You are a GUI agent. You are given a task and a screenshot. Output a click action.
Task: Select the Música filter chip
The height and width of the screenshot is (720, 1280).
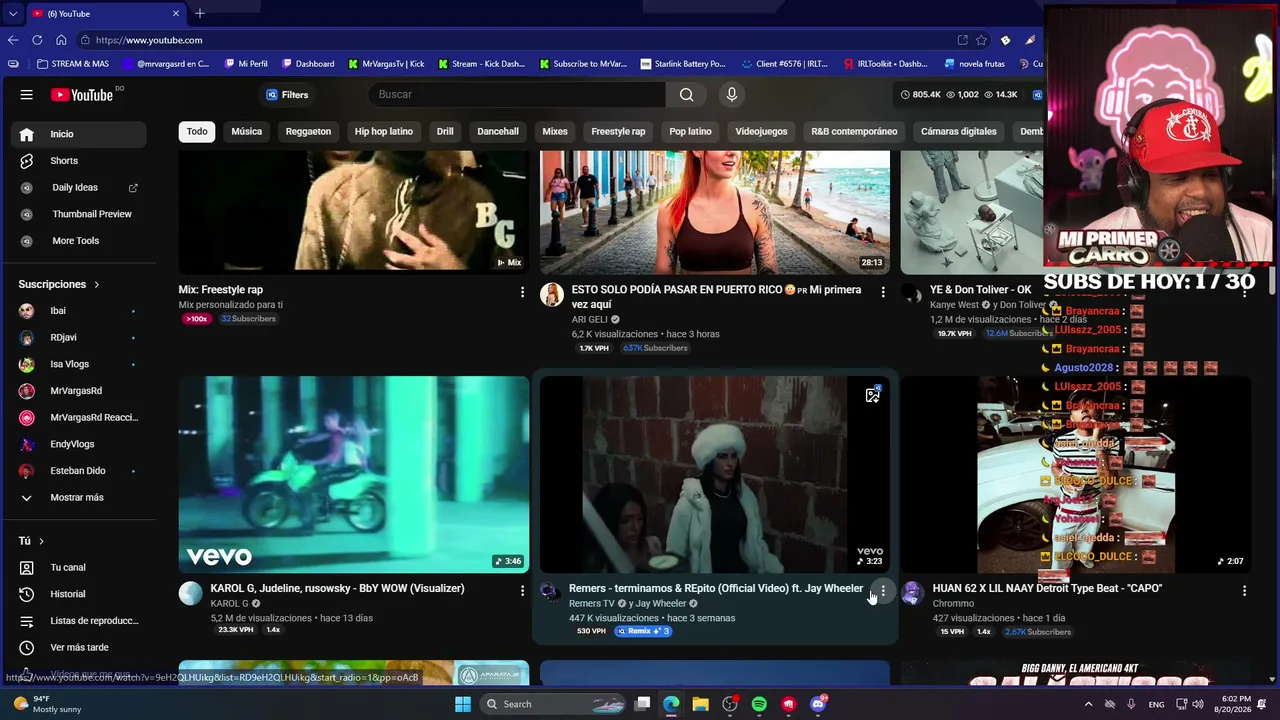coord(247,131)
